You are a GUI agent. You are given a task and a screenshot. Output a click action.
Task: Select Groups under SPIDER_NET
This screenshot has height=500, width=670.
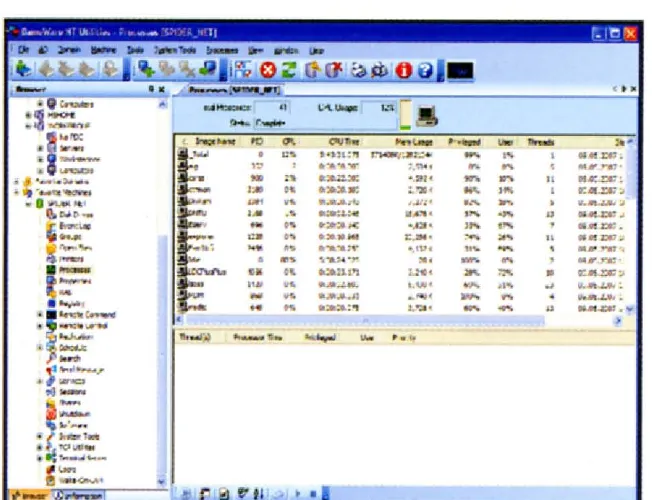point(71,237)
